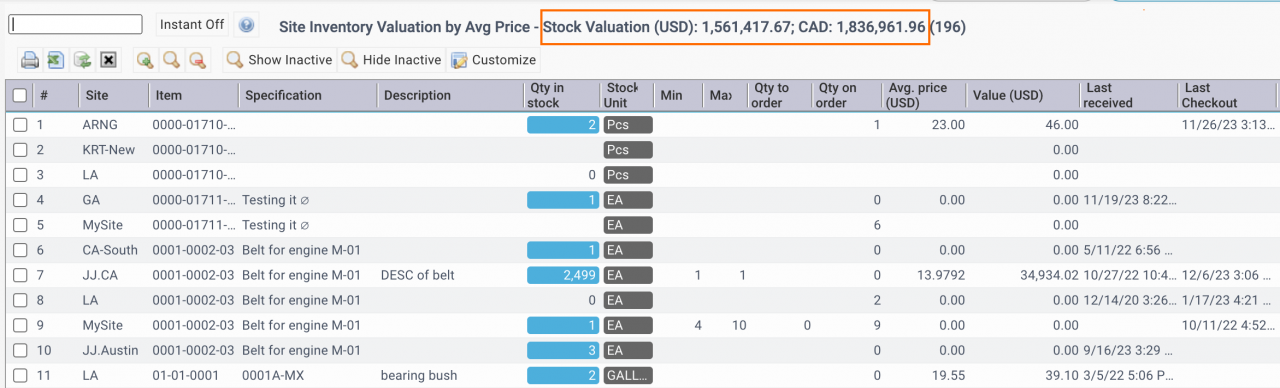Image resolution: width=1280 pixels, height=388 pixels.
Task: Click the refresh export icon beside Excel
Action: point(83,60)
